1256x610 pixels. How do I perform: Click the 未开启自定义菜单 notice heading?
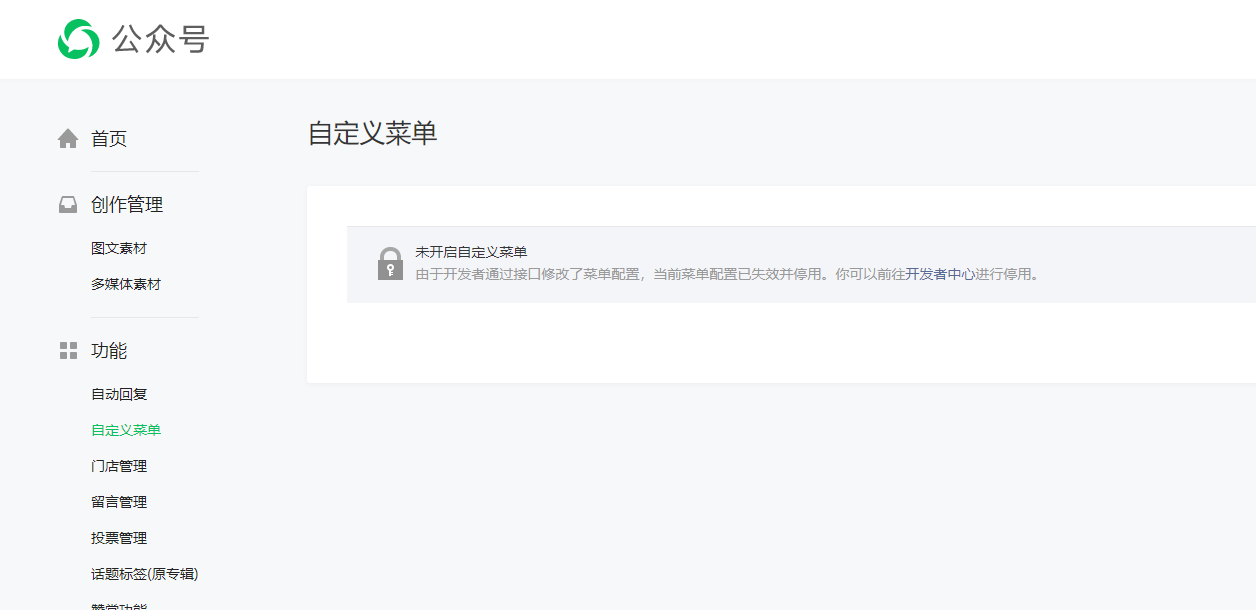(x=471, y=252)
